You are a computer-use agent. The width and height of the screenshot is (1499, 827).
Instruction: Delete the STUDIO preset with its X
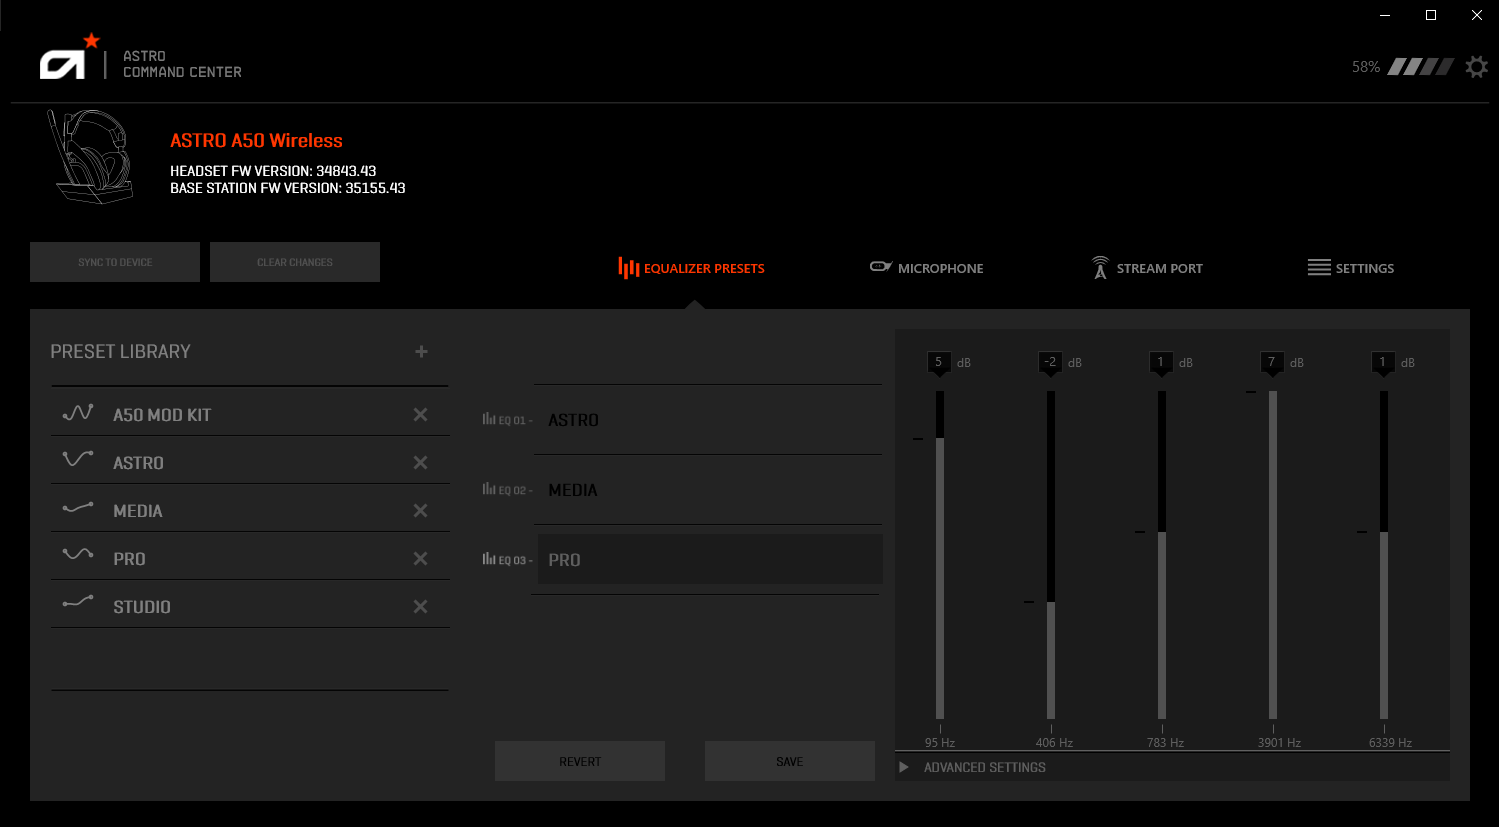pos(420,605)
